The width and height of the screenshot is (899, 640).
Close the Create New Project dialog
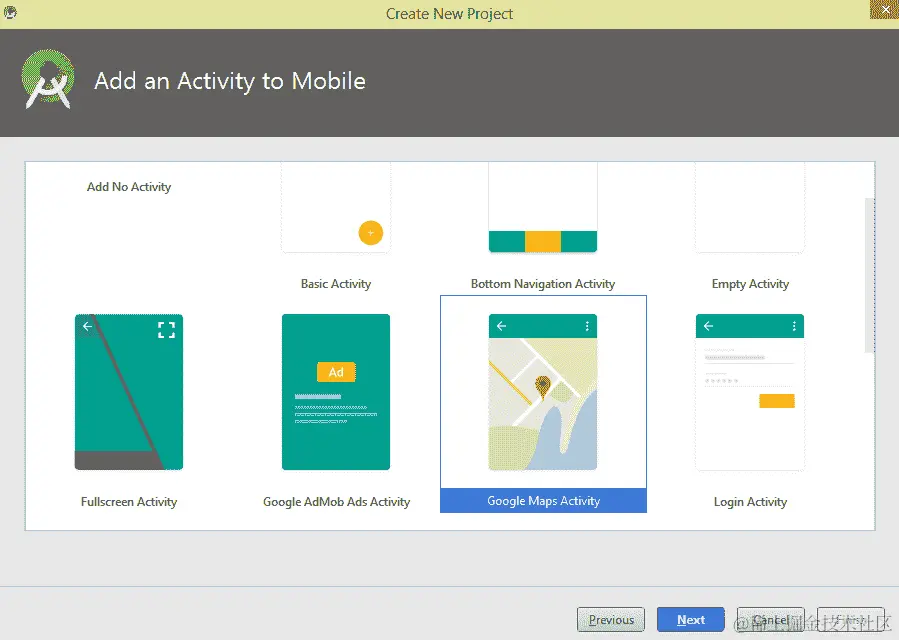[884, 10]
